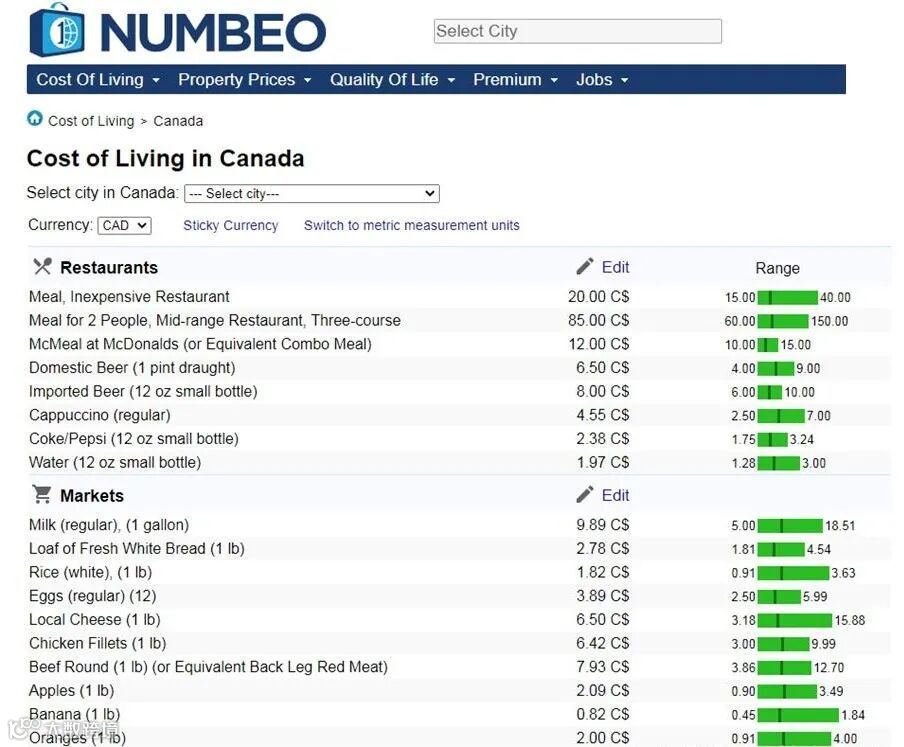The height and width of the screenshot is (747, 904).
Task: Click the Milk price range bar
Action: [790, 526]
